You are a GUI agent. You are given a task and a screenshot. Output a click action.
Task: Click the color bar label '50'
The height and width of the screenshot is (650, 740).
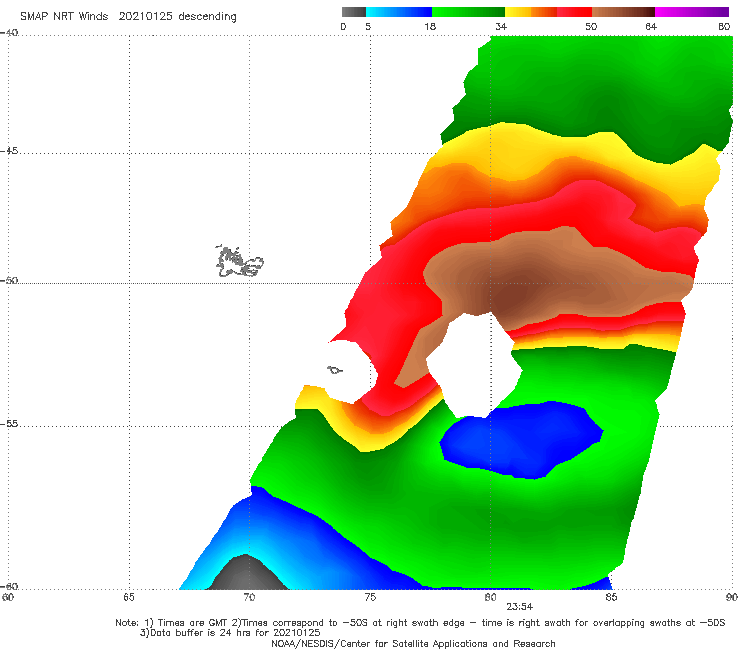(x=591, y=26)
